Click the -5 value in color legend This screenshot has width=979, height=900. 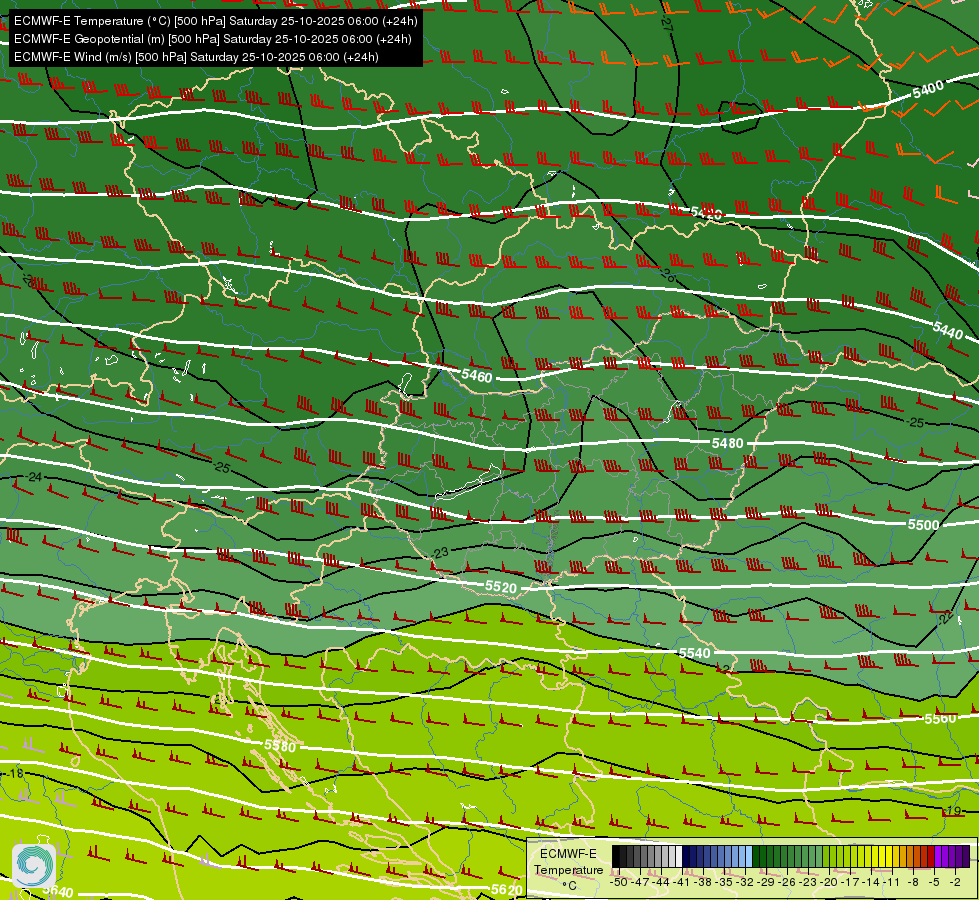(934, 882)
